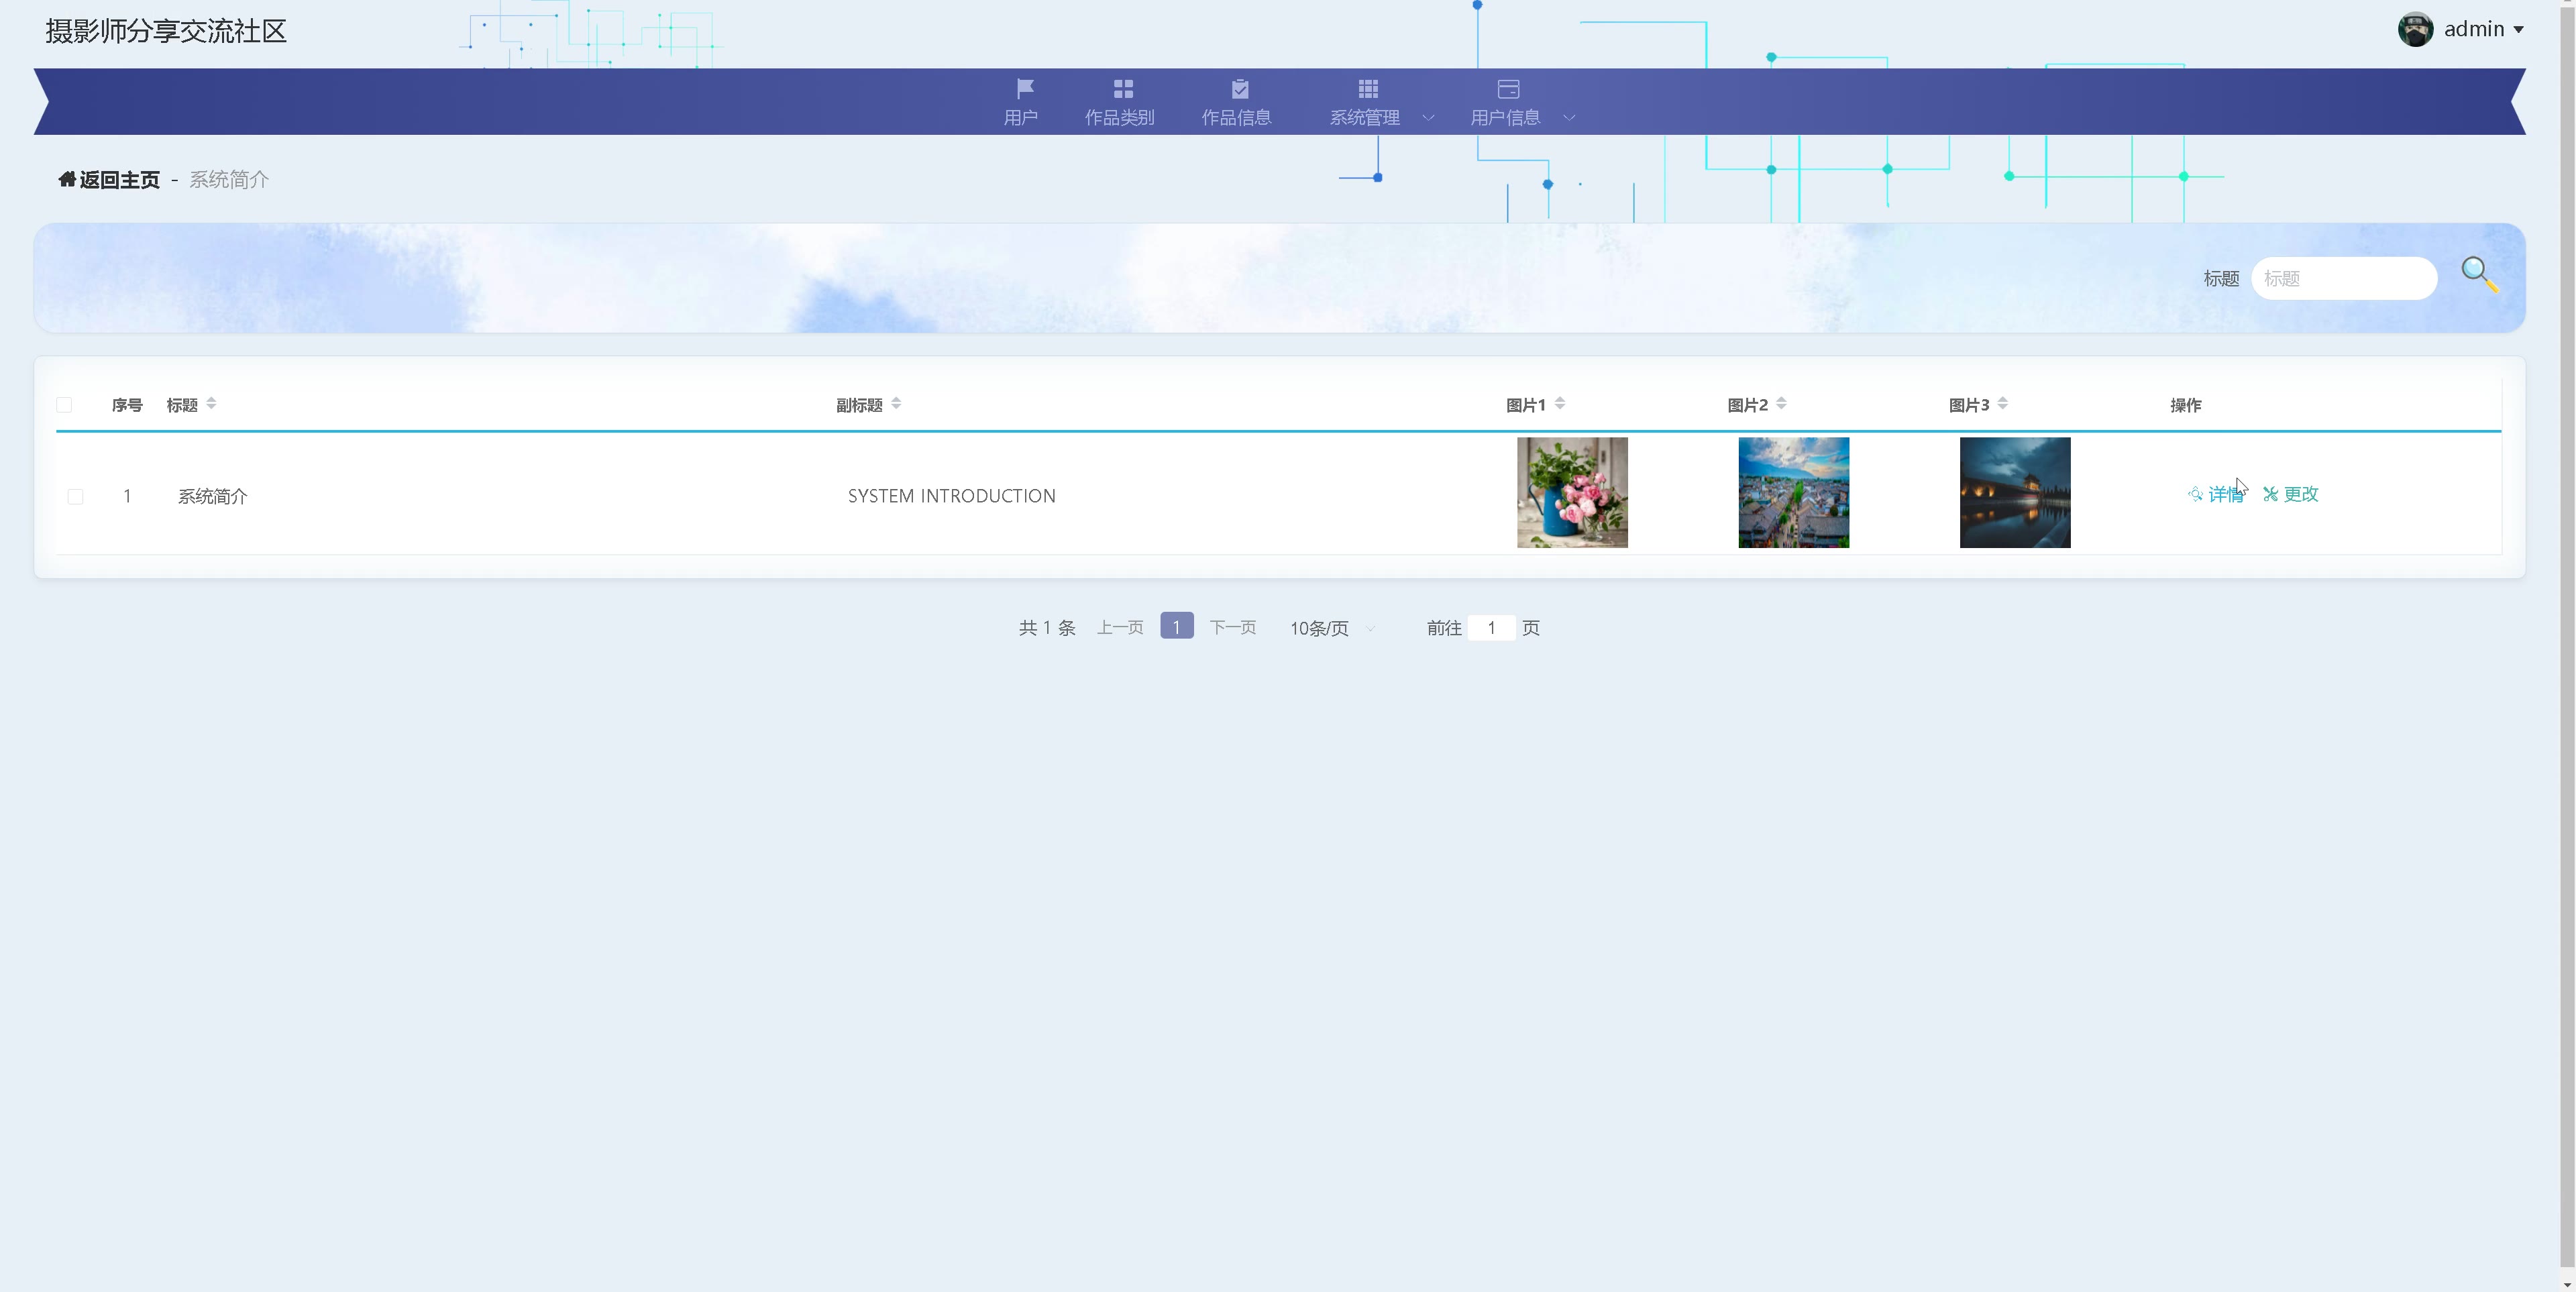Click the home icon beside 返回主页
The image size is (2576, 1292).
(67, 179)
